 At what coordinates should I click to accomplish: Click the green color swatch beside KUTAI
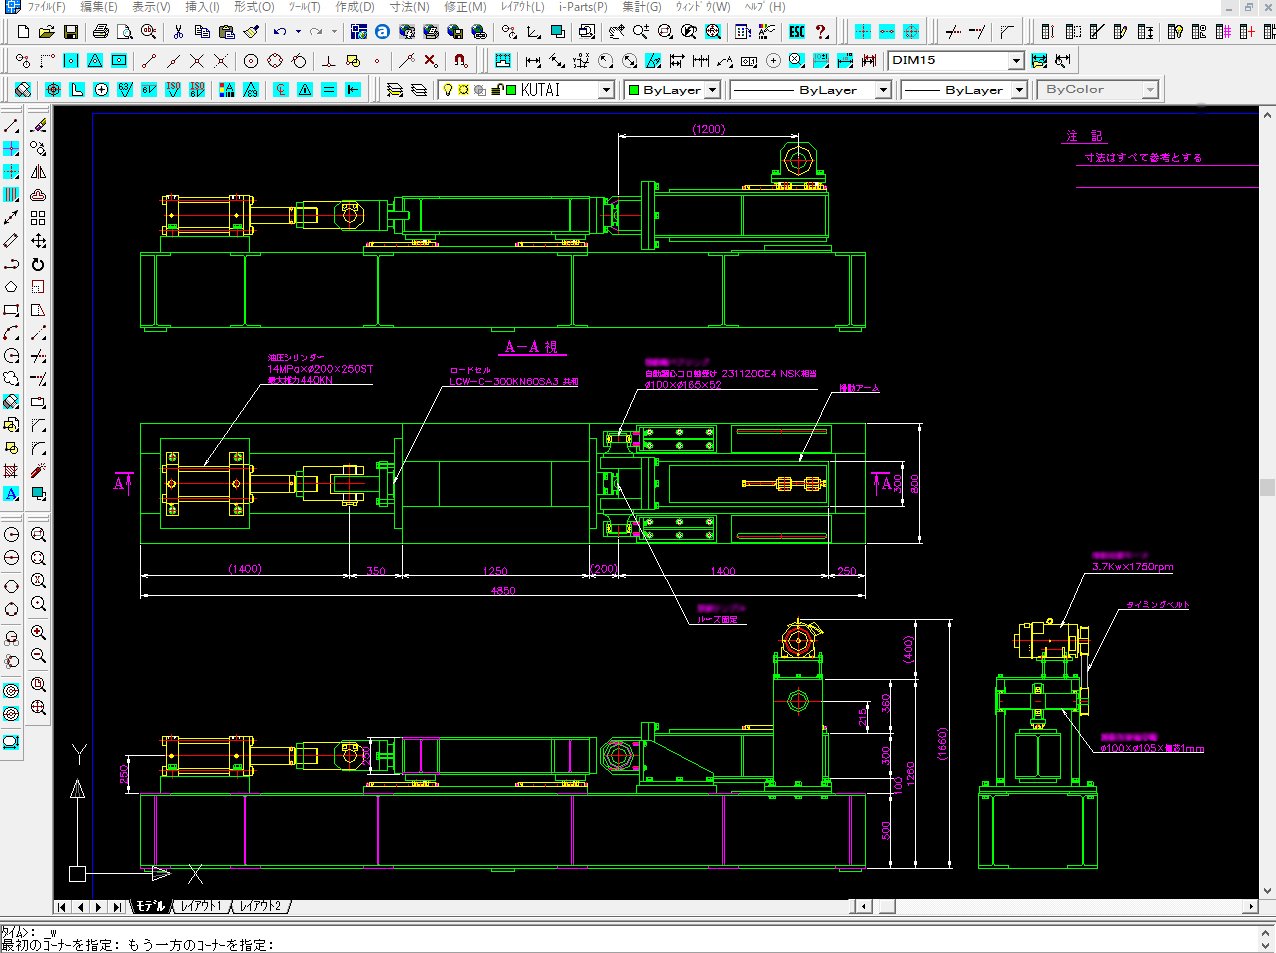coord(511,90)
